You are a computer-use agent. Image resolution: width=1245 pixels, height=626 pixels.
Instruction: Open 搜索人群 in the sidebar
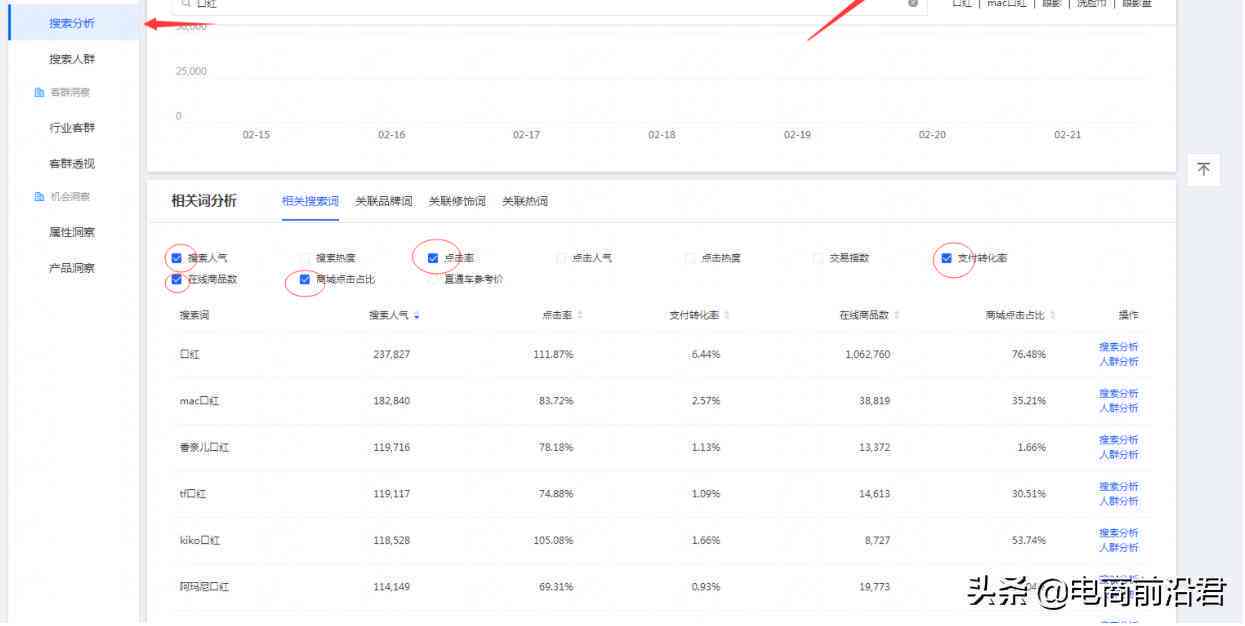pyautogui.click(x=72, y=59)
